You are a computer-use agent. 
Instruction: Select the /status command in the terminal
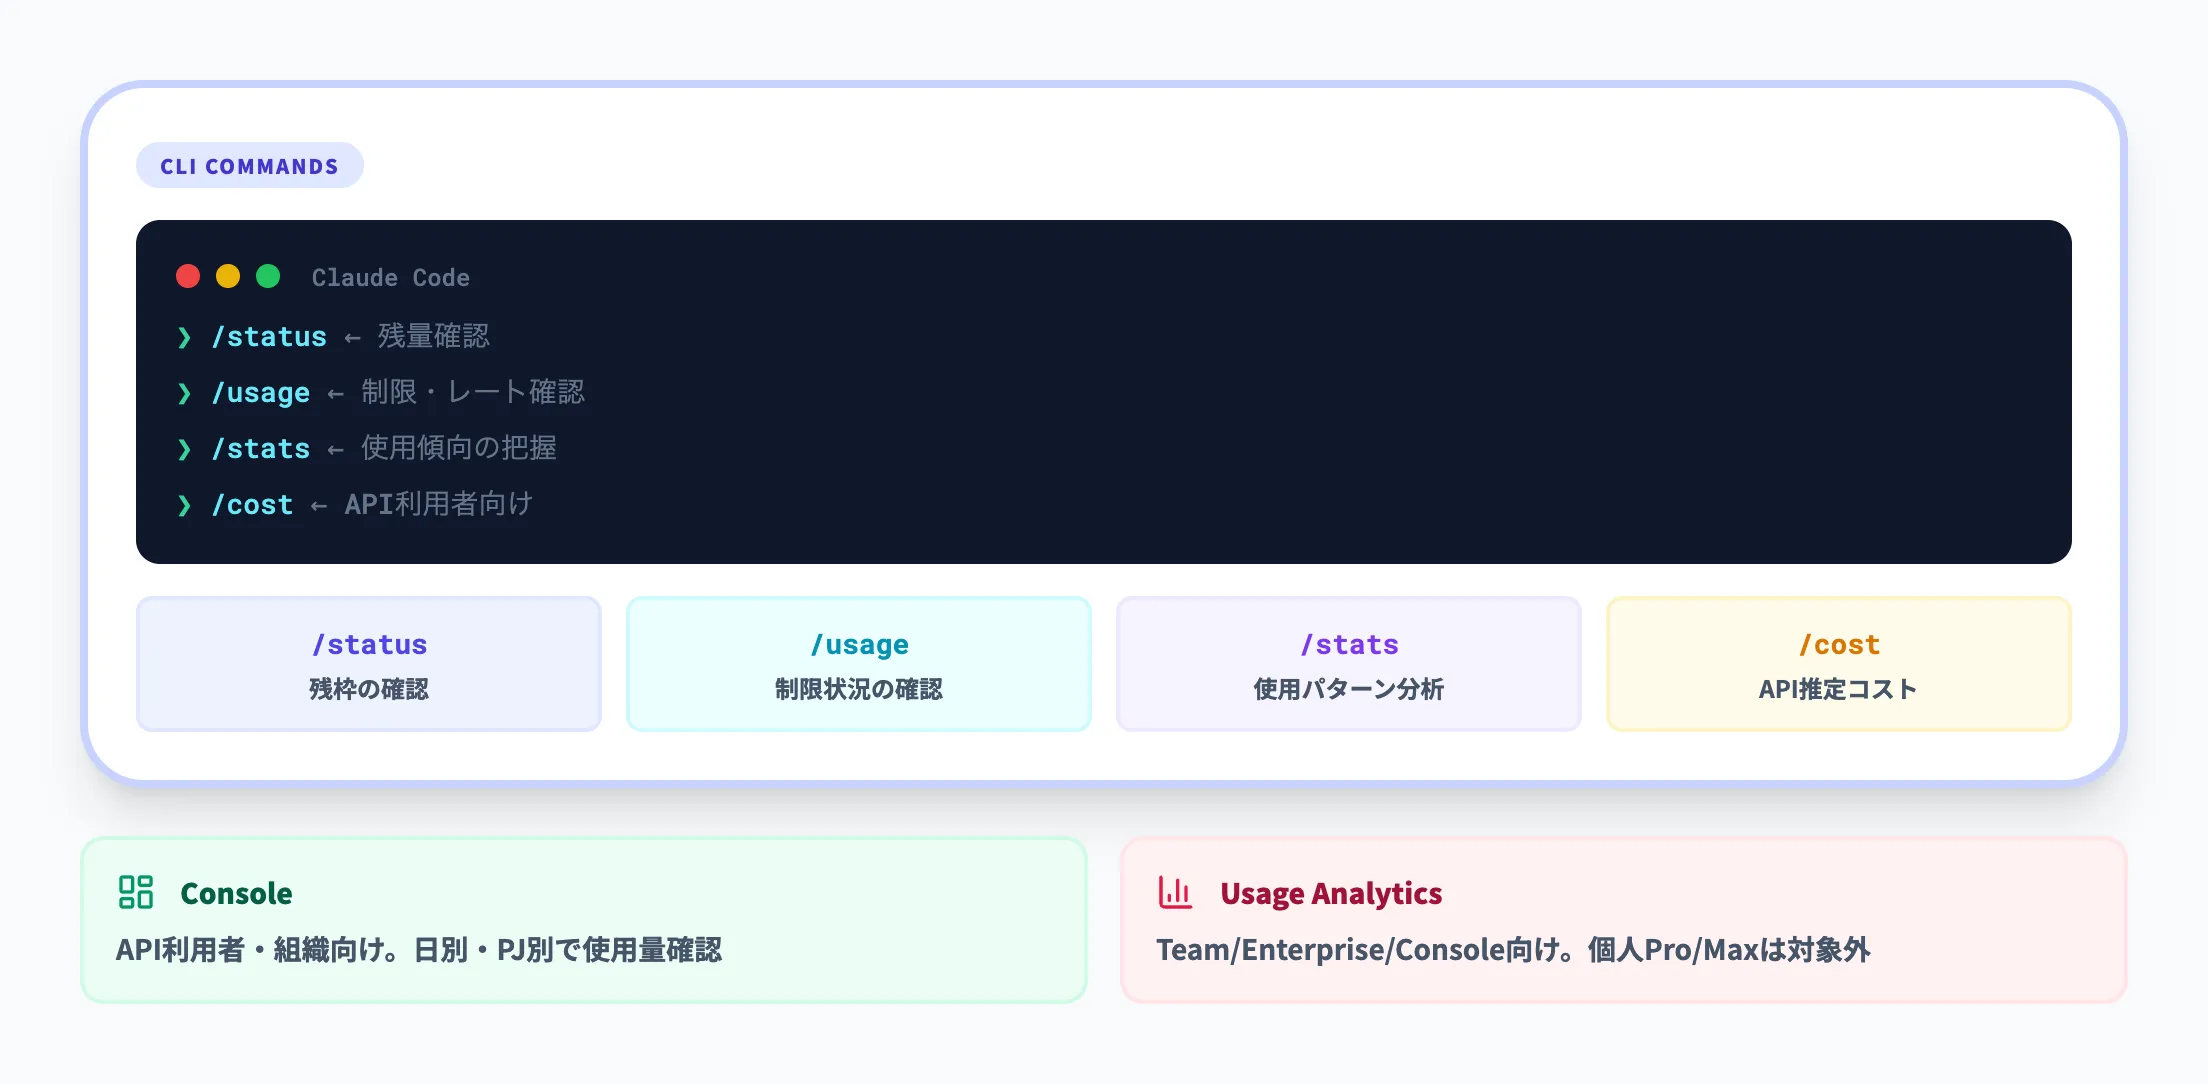pyautogui.click(x=269, y=337)
